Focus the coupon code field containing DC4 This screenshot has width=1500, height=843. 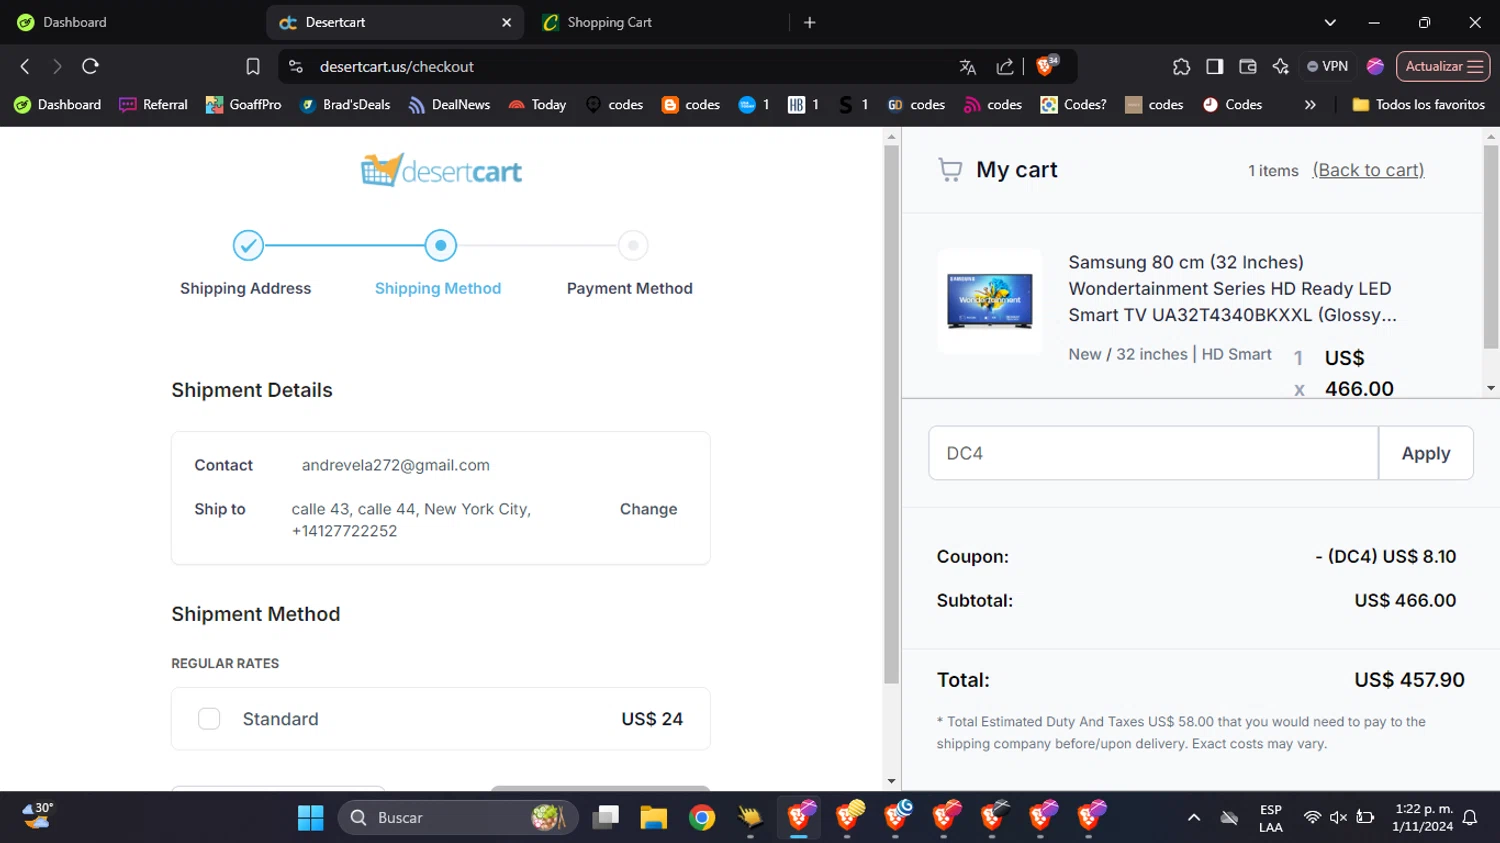1153,453
